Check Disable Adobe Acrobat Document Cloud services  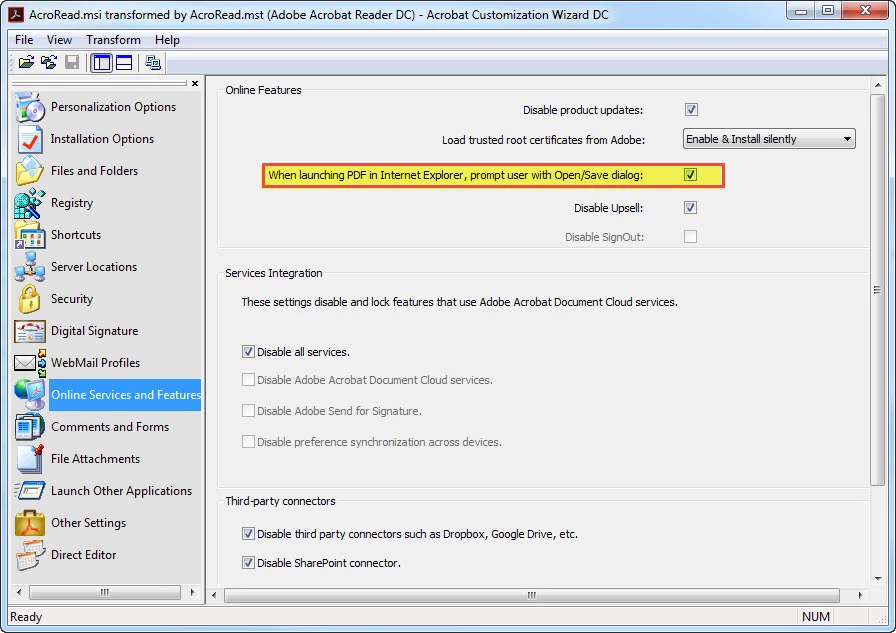coord(248,380)
